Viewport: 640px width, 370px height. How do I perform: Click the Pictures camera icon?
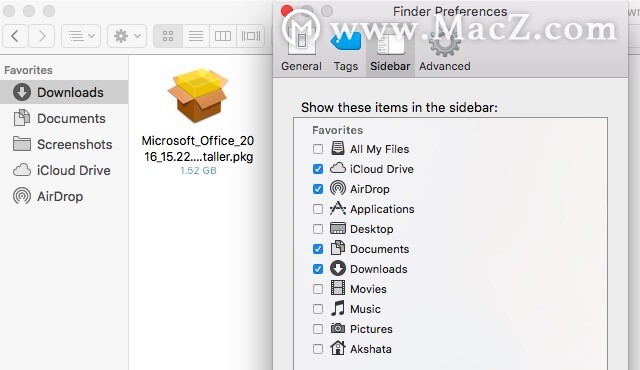338,328
